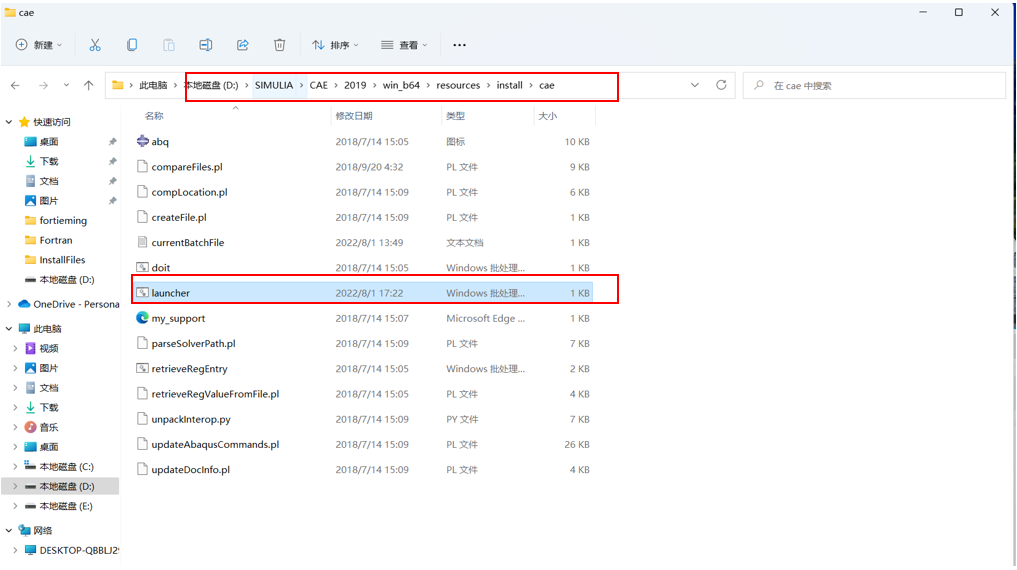Collapse the Quick access (快速访问) tree
The height and width of the screenshot is (570, 1017).
[8, 122]
